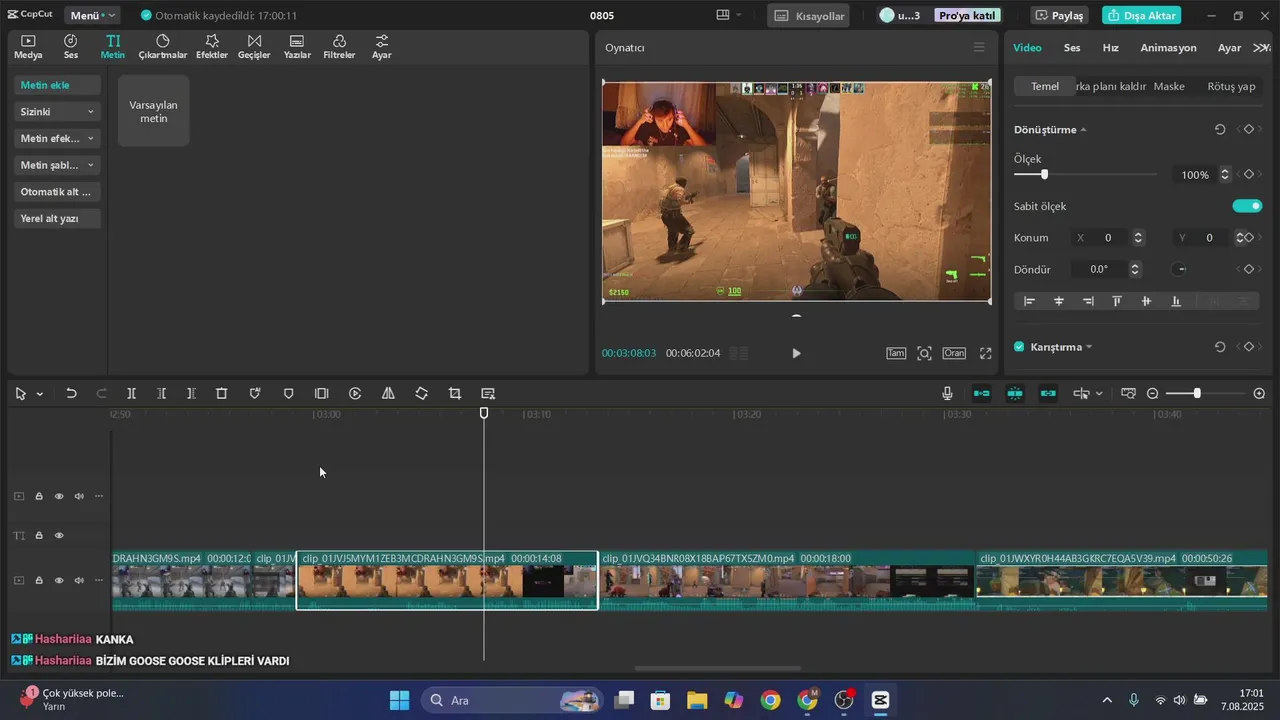Click the rotate tool in timeline toolbar
The width and height of the screenshot is (1280, 720).
[421, 394]
